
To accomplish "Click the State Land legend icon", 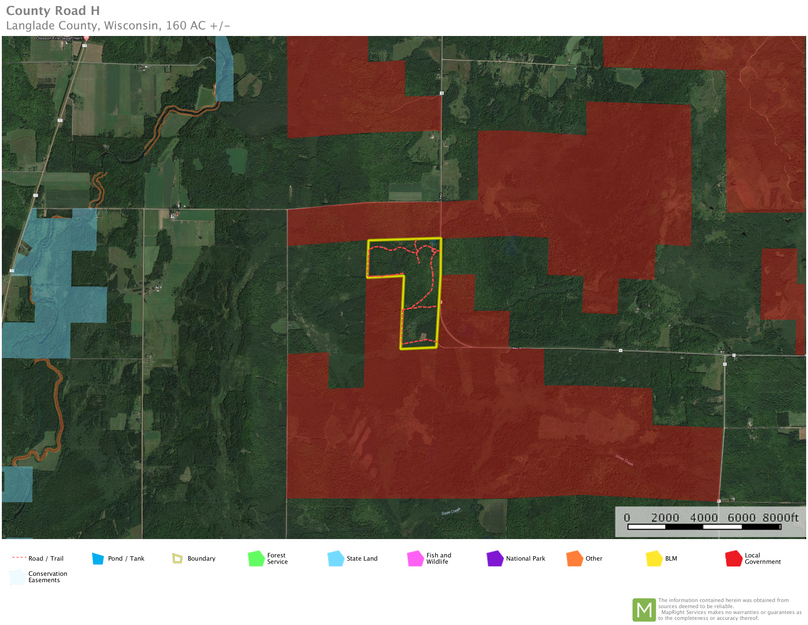I will 336,558.
